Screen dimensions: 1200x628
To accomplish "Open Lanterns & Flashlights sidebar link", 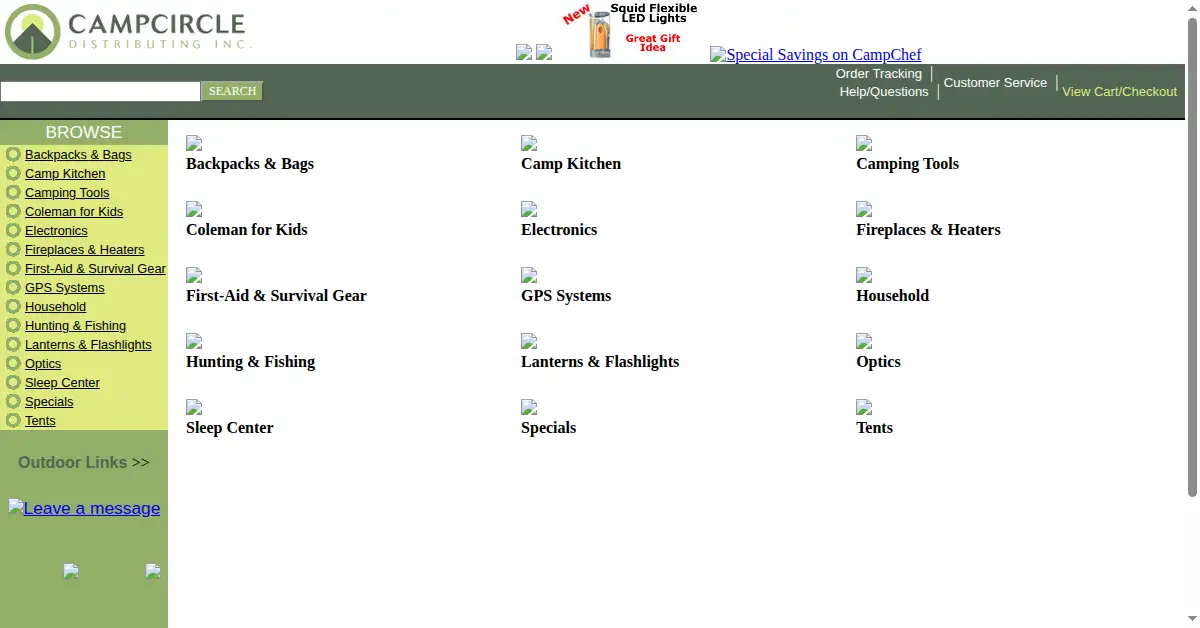I will (88, 345).
